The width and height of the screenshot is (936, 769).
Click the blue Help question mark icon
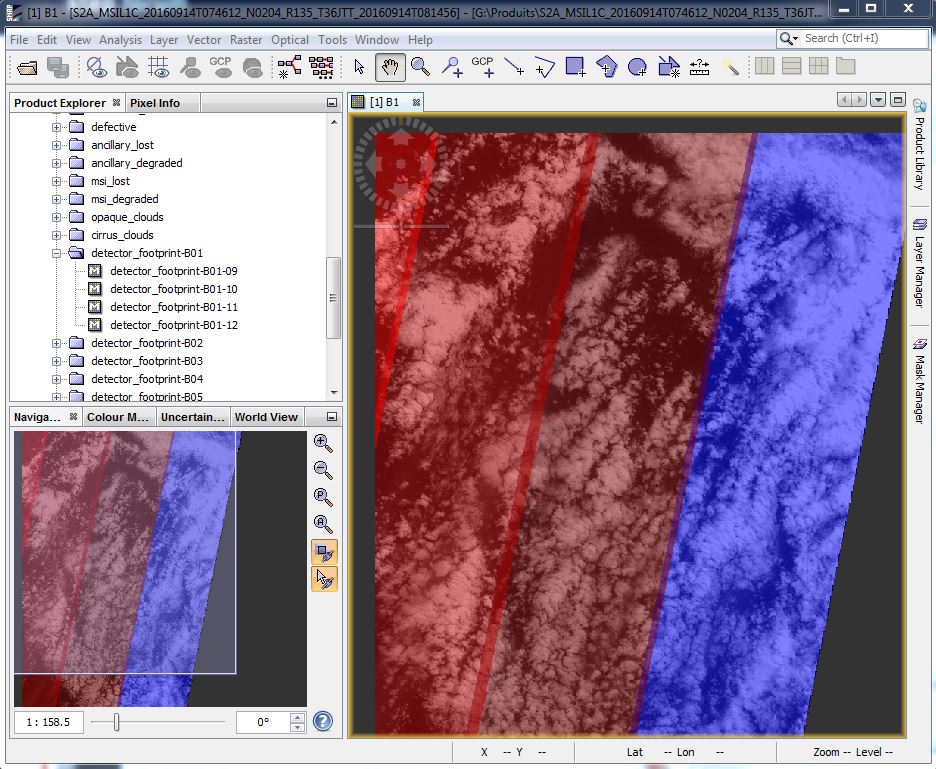pos(323,721)
